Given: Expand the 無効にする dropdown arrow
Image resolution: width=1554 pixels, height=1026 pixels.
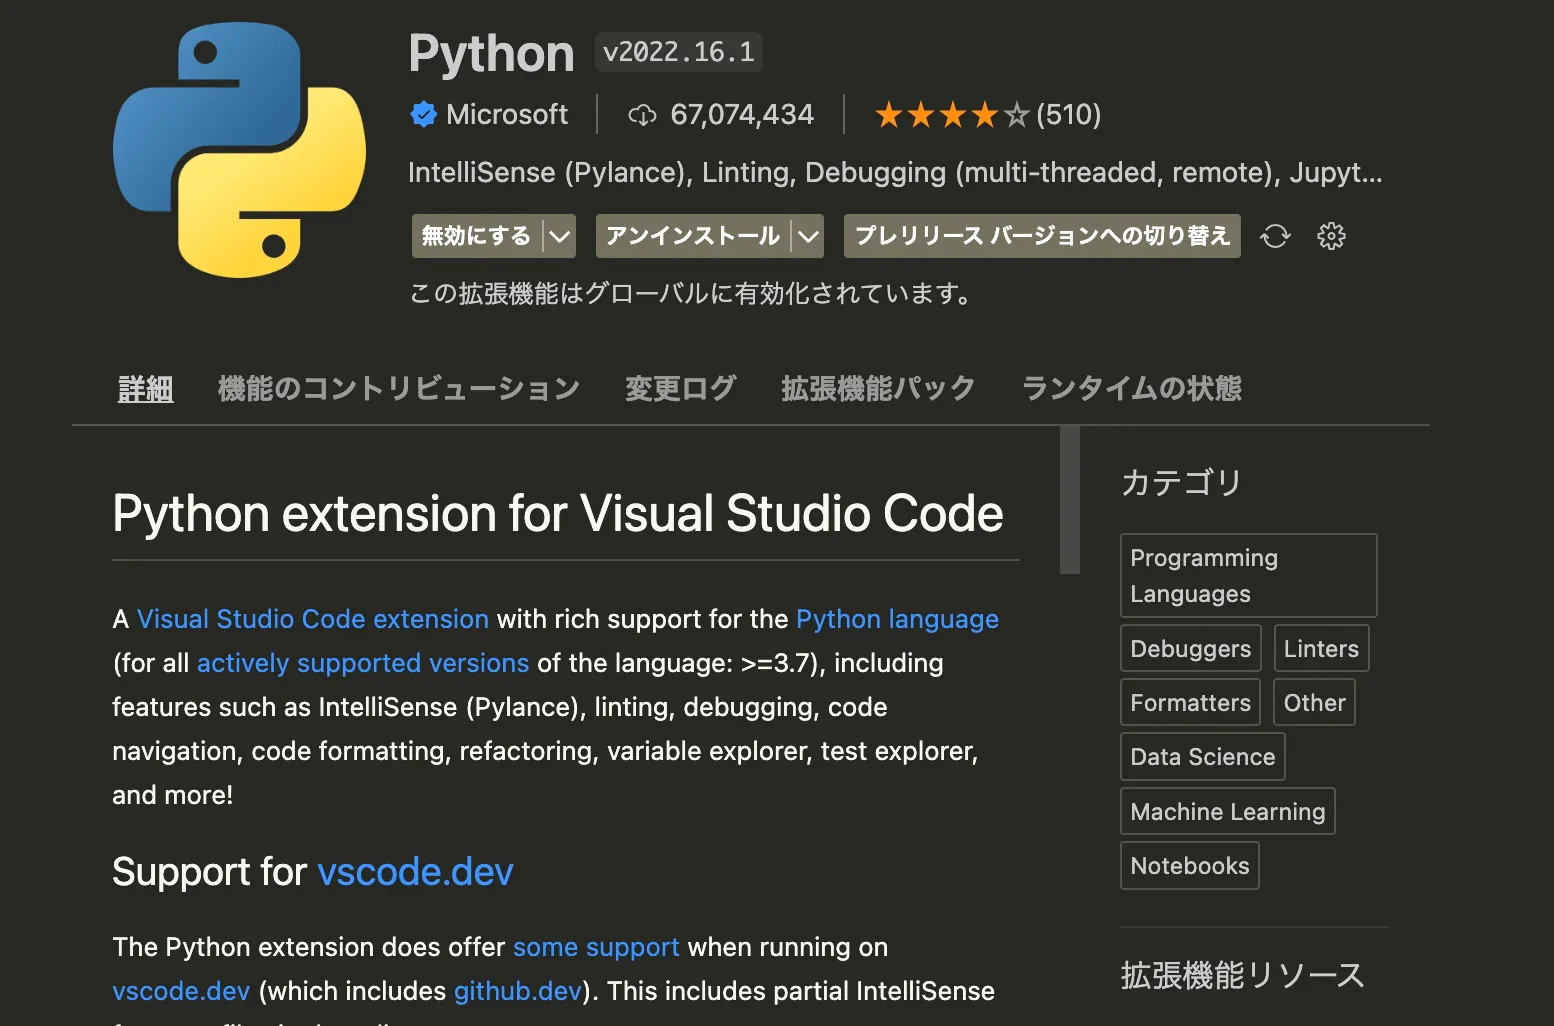Looking at the screenshot, I should click(560, 236).
